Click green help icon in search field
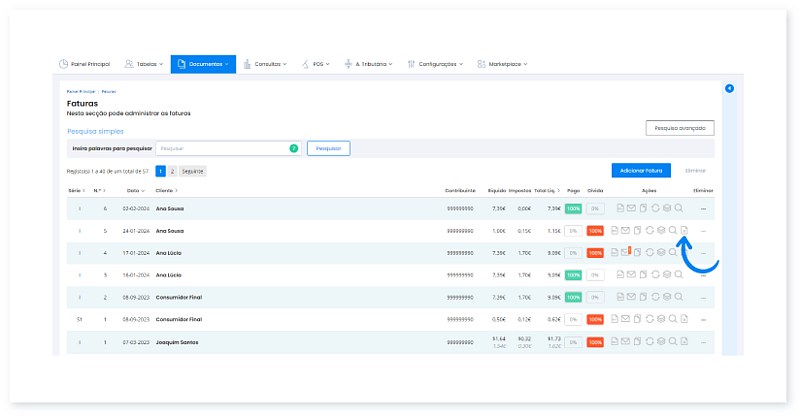 [x=293, y=148]
